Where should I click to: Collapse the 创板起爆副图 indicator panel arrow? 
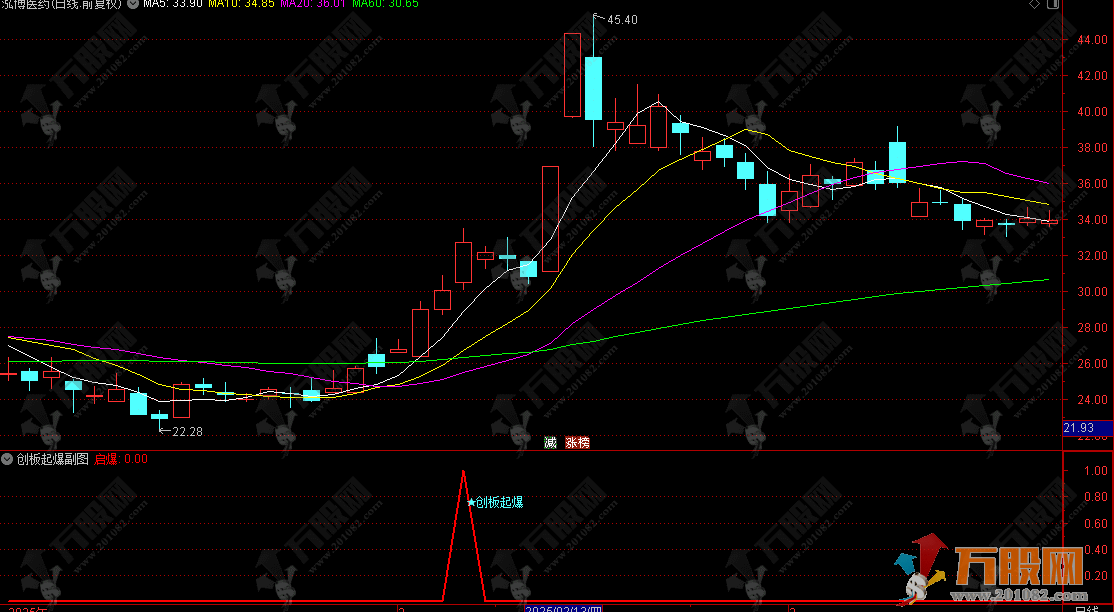8,459
